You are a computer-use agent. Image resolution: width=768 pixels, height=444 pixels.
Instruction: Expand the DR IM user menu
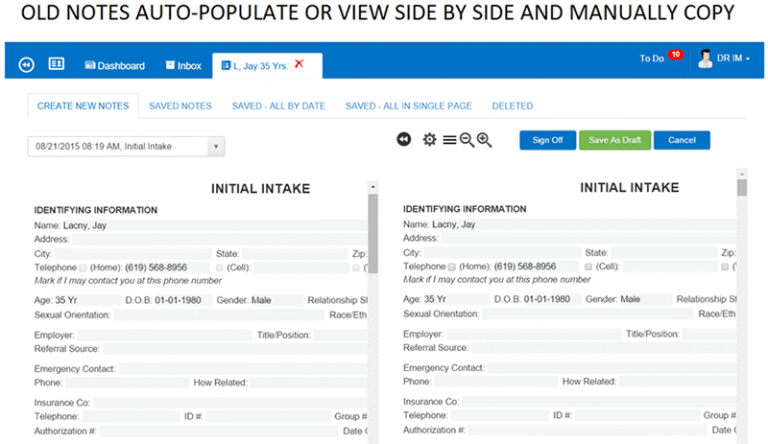[x=733, y=58]
